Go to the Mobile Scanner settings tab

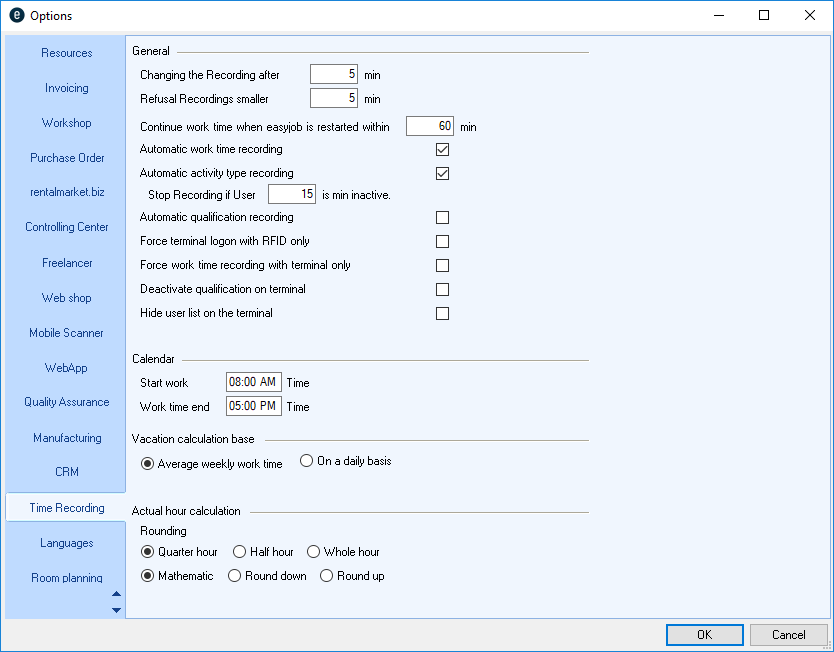(x=66, y=333)
